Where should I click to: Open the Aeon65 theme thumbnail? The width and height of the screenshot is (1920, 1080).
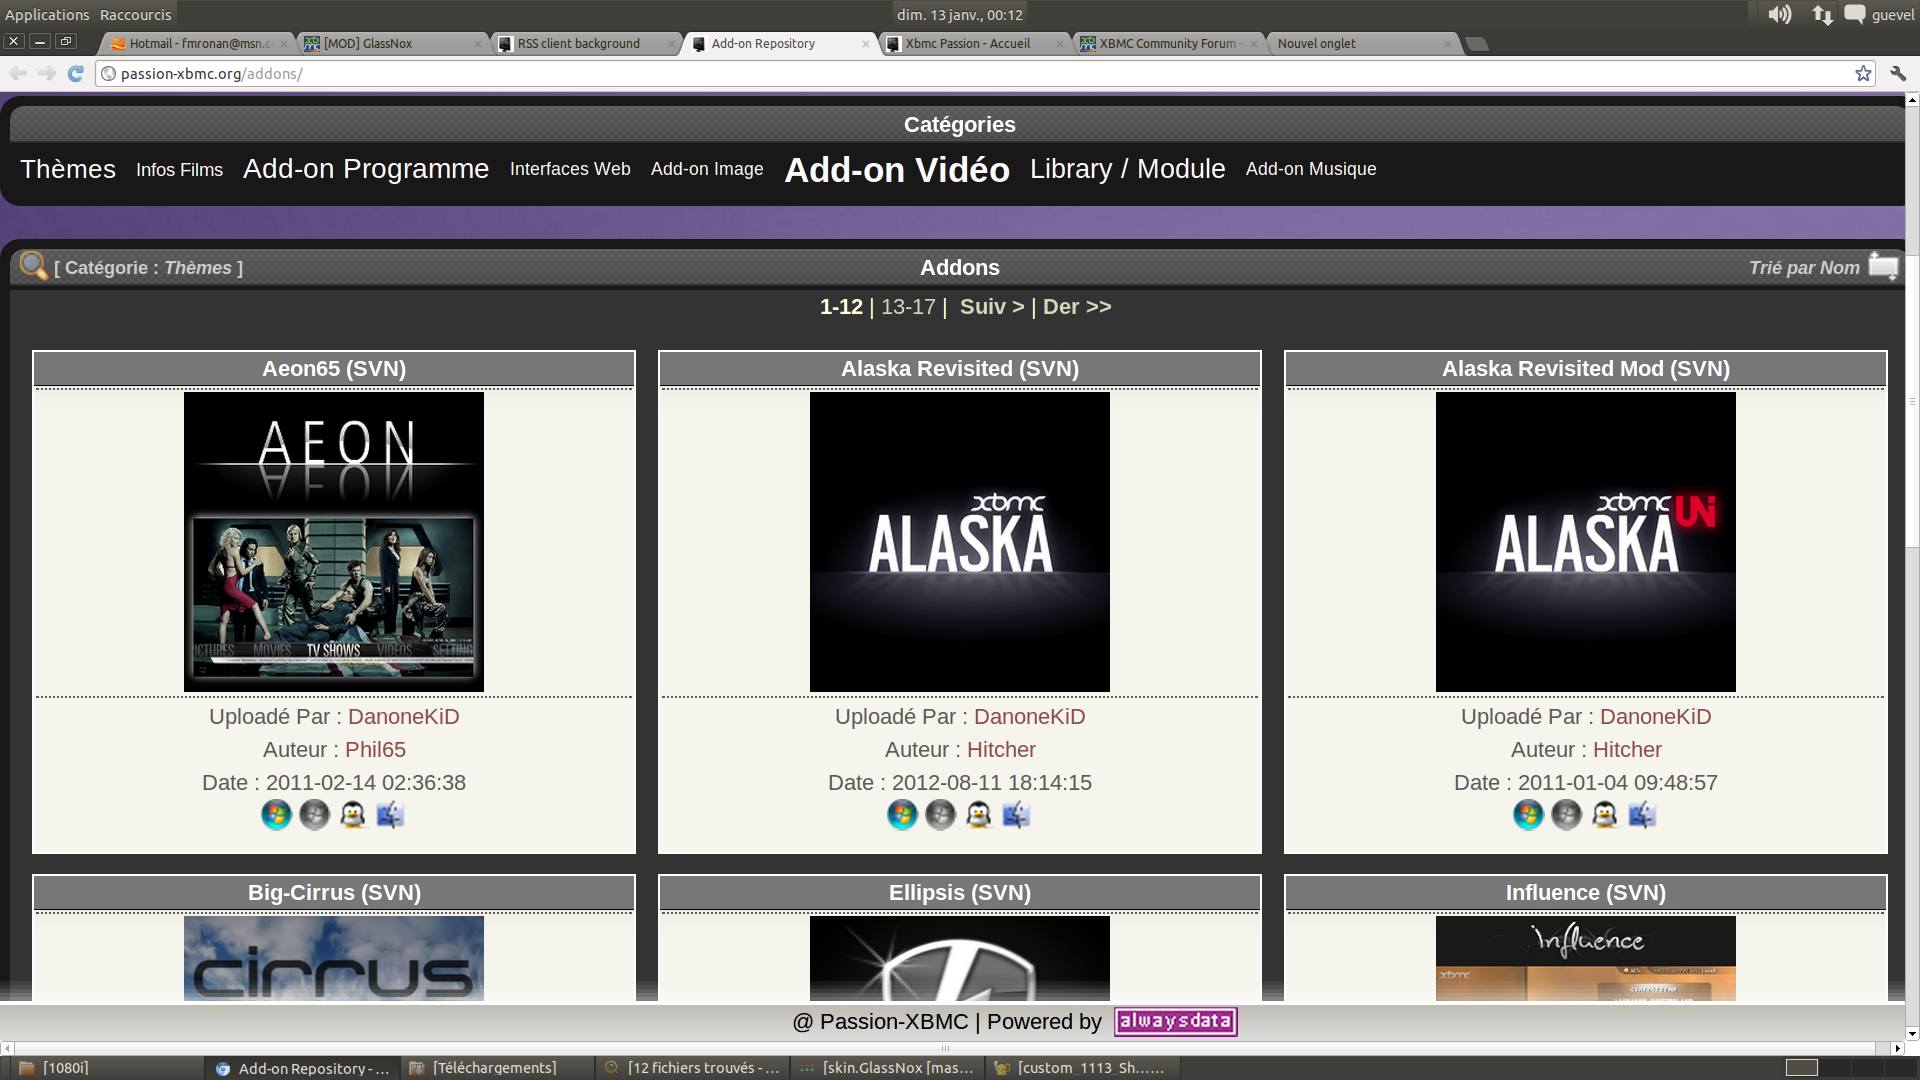(333, 541)
